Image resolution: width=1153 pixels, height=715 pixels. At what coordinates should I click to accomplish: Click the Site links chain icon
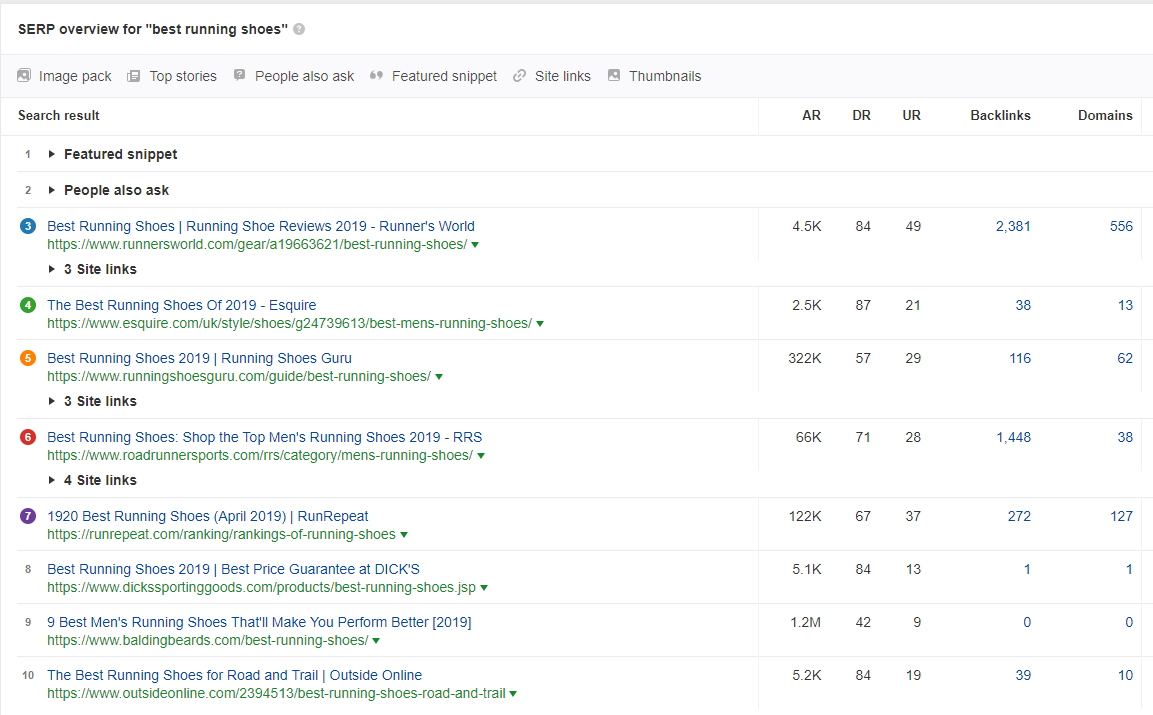point(519,76)
